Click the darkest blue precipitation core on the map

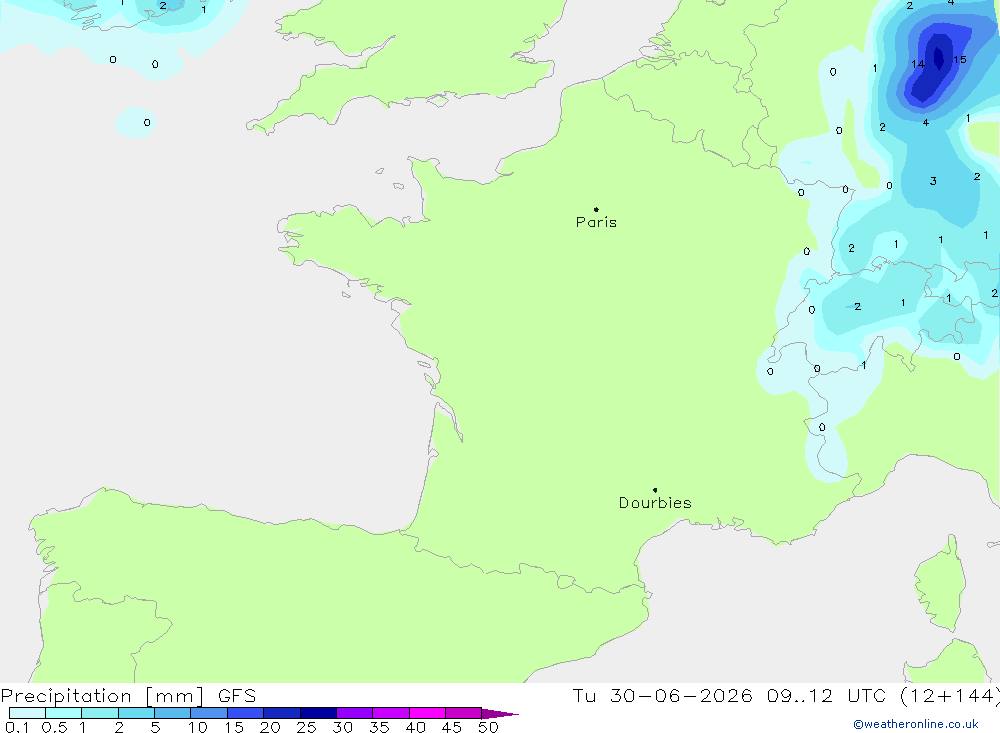pyautogui.click(x=938, y=57)
